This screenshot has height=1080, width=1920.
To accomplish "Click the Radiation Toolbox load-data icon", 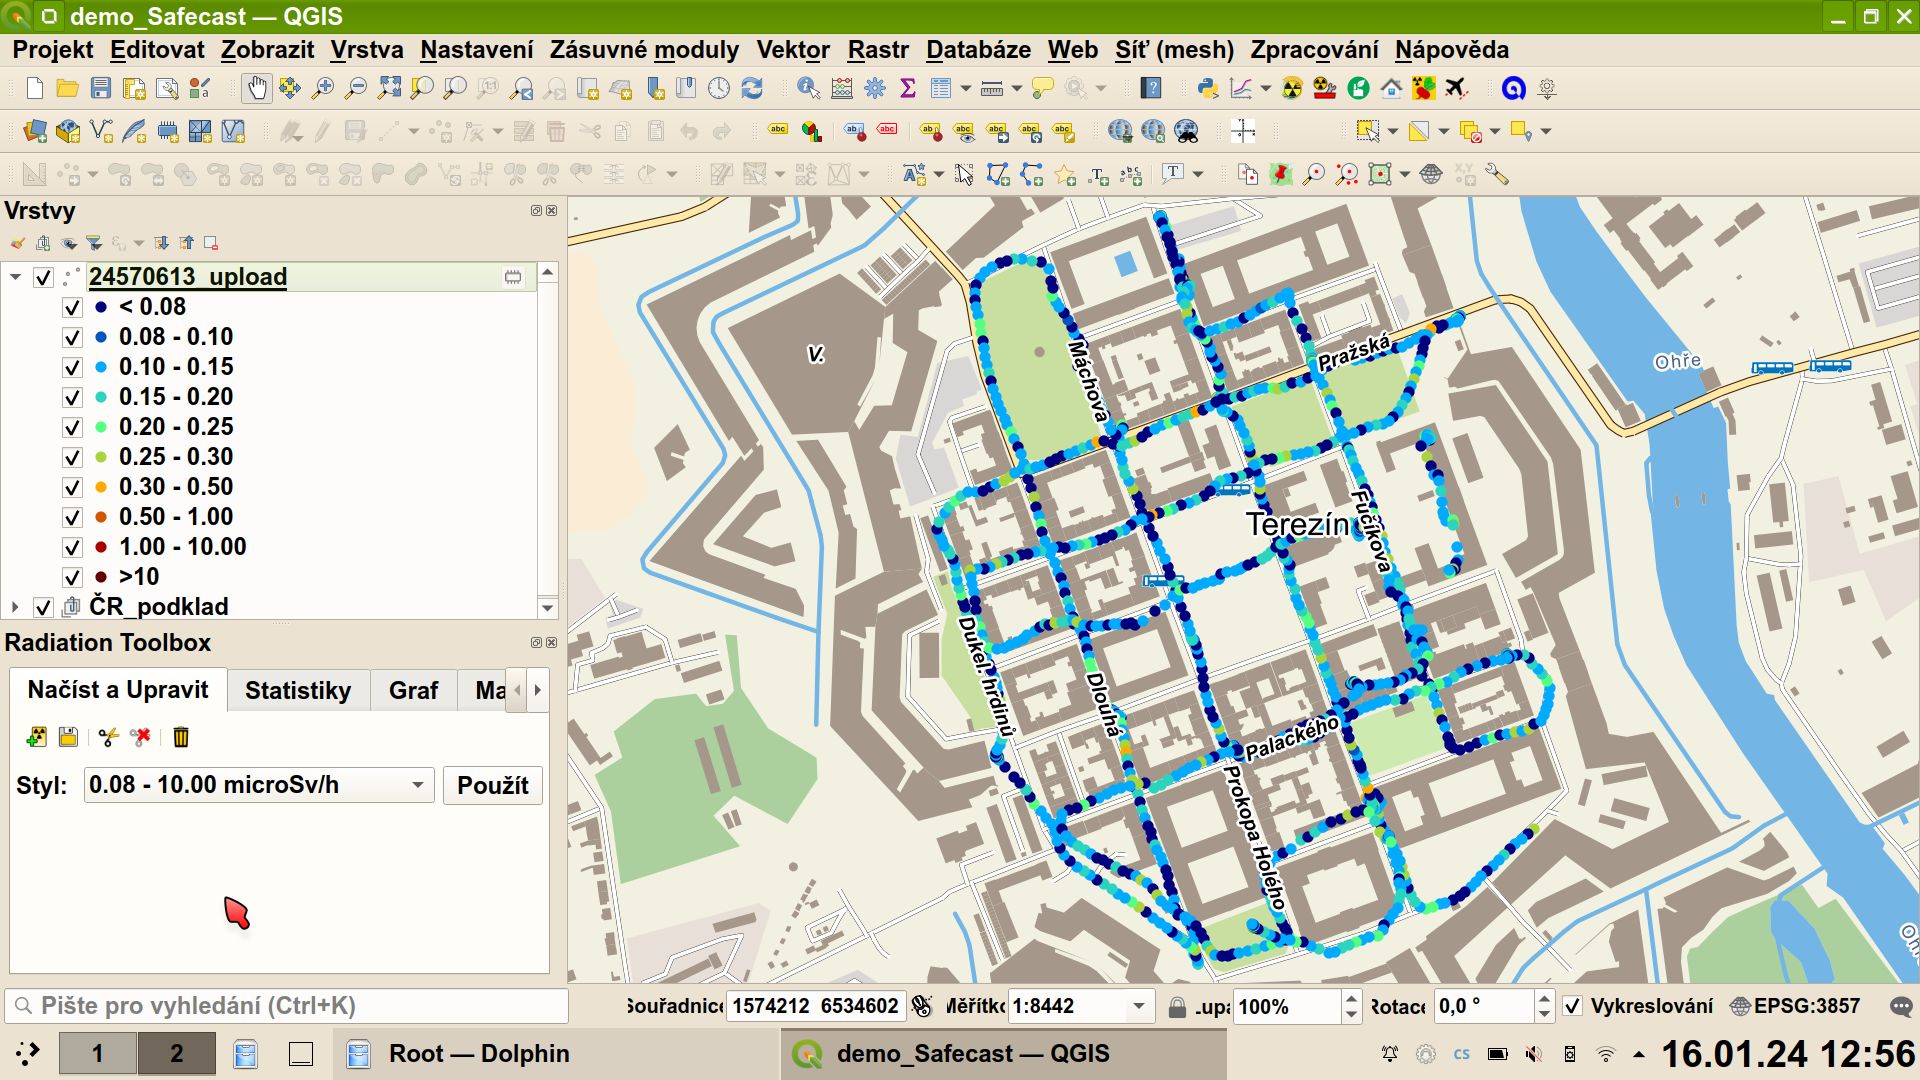I will (36, 738).
